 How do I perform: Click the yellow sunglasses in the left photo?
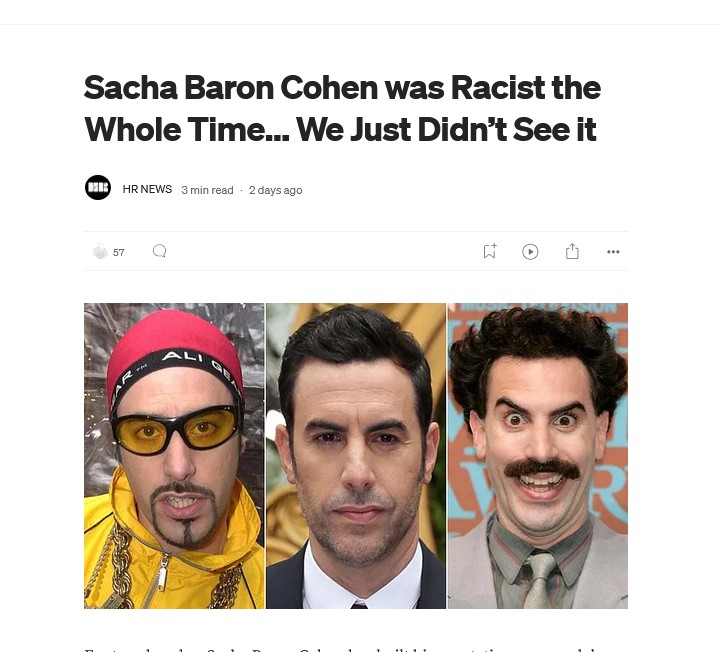(176, 430)
